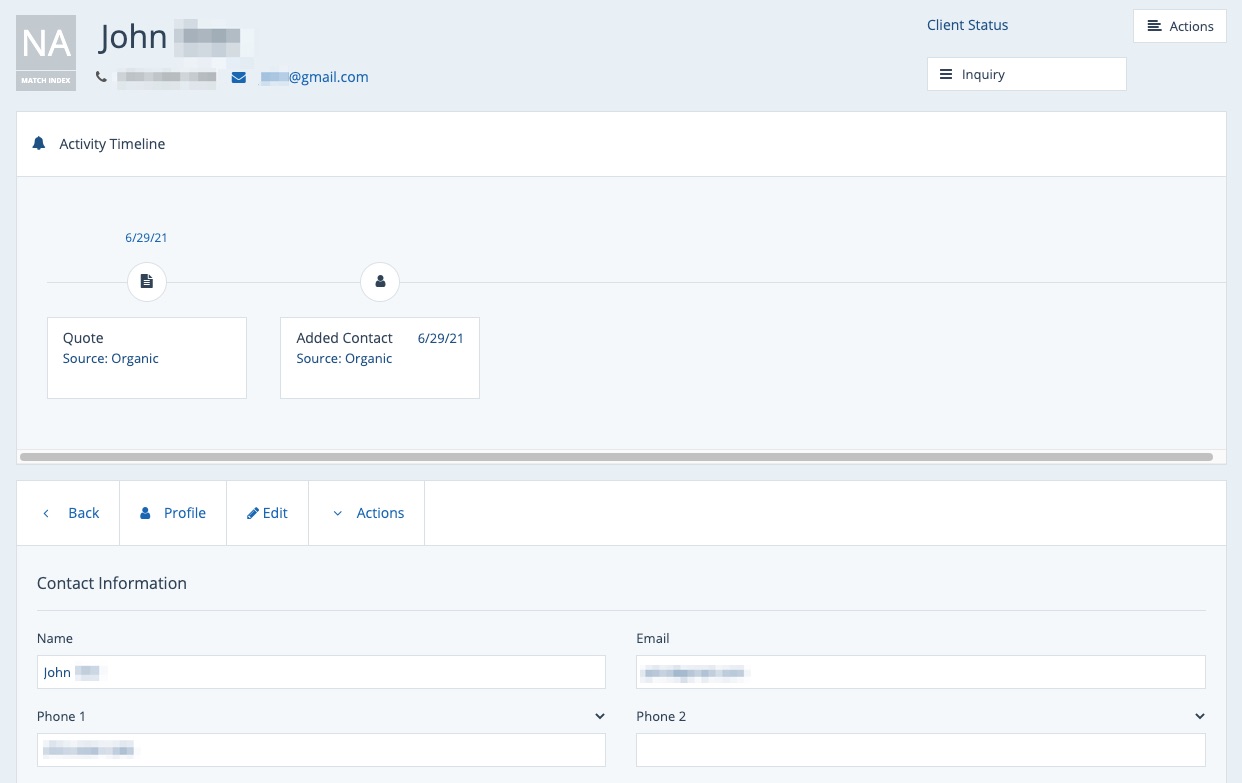Image resolution: width=1242 pixels, height=783 pixels.
Task: Focus the Email input field
Action: pyautogui.click(x=920, y=672)
